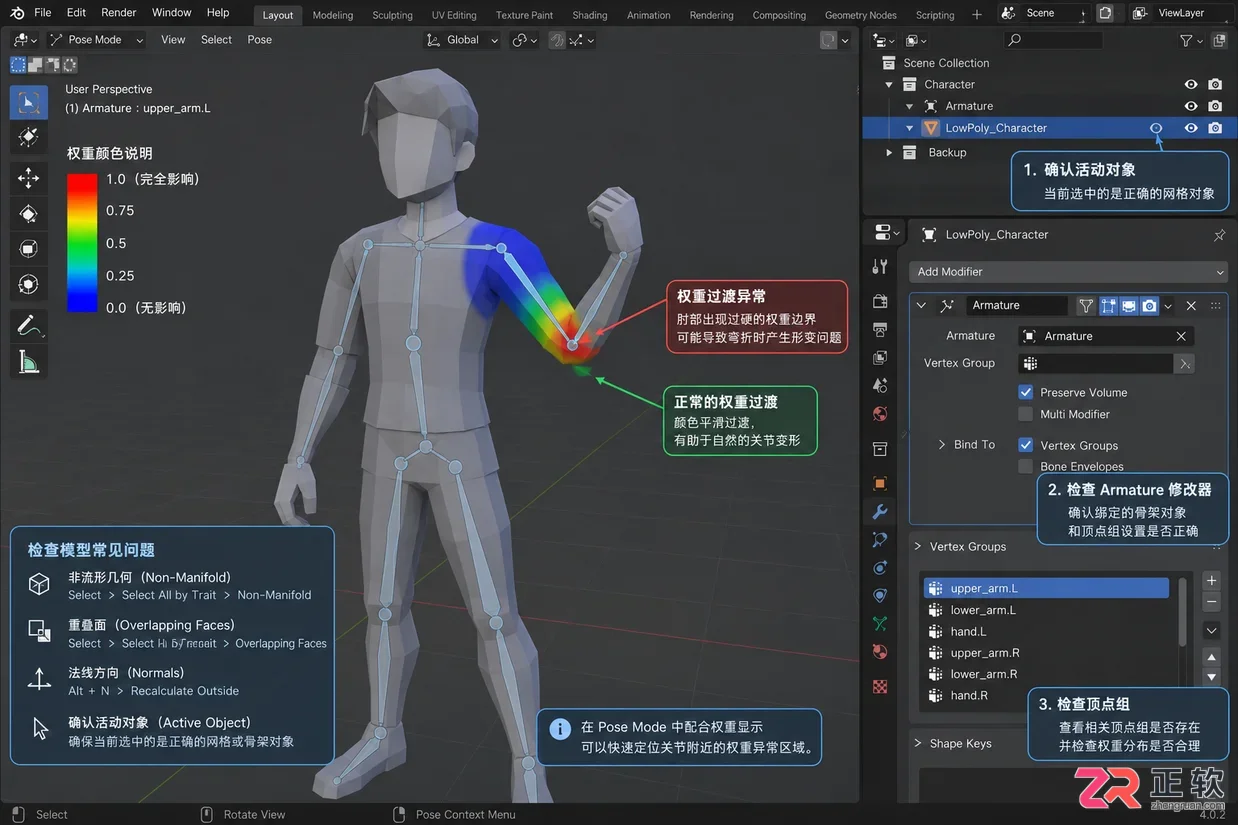Hide Character collection with eye icon
Screen dimensions: 1238x825
point(1191,85)
